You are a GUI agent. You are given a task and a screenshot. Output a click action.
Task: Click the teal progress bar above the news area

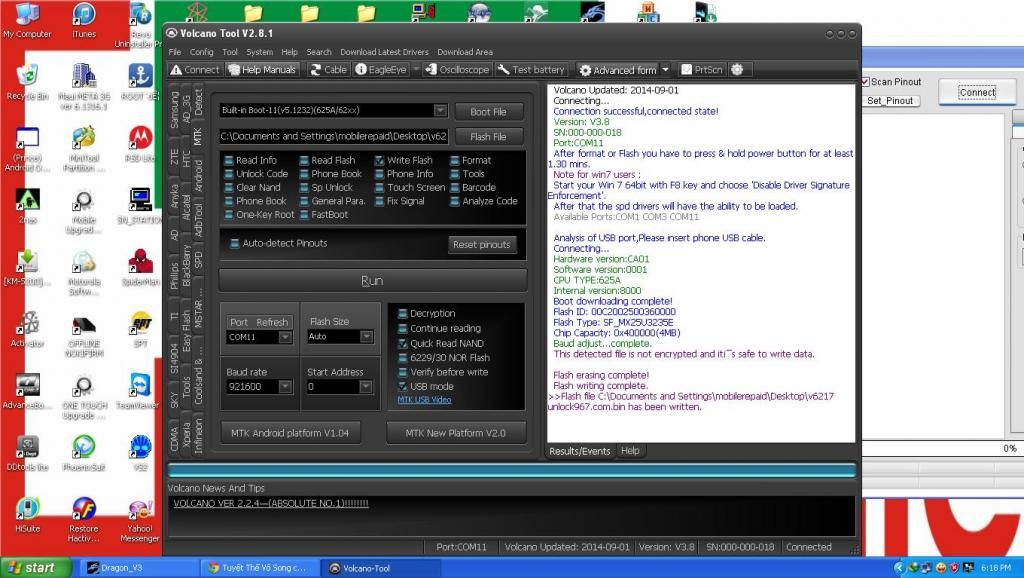[x=512, y=470]
